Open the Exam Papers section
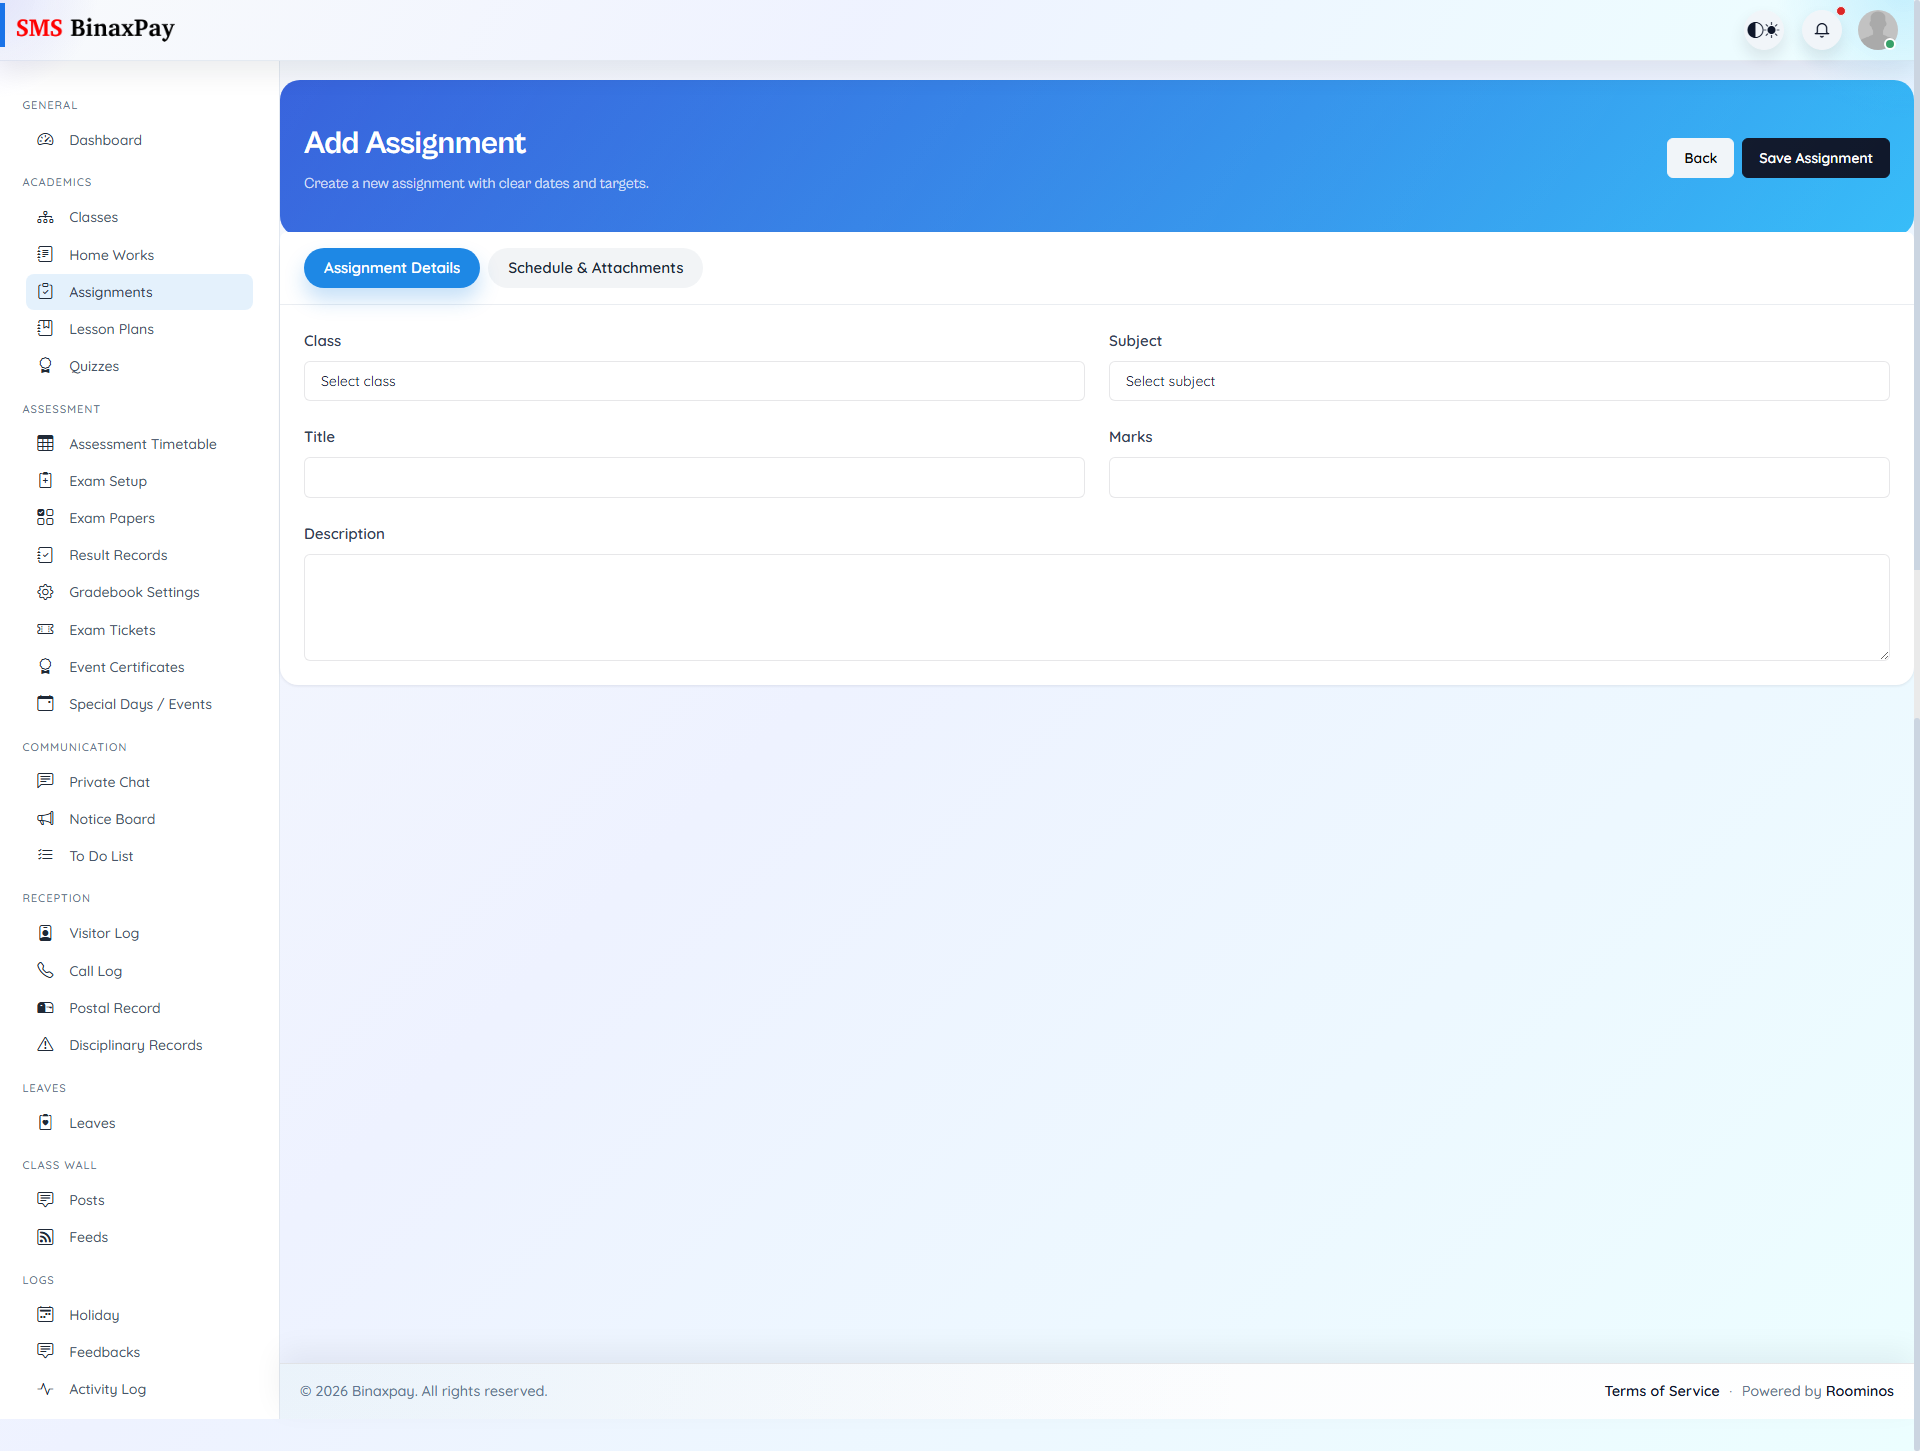Viewport: 1920px width, 1451px height. 110,517
